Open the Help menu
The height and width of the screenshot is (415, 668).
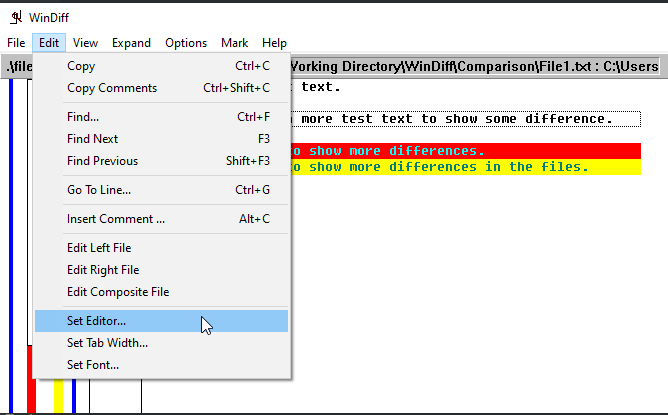click(x=274, y=43)
